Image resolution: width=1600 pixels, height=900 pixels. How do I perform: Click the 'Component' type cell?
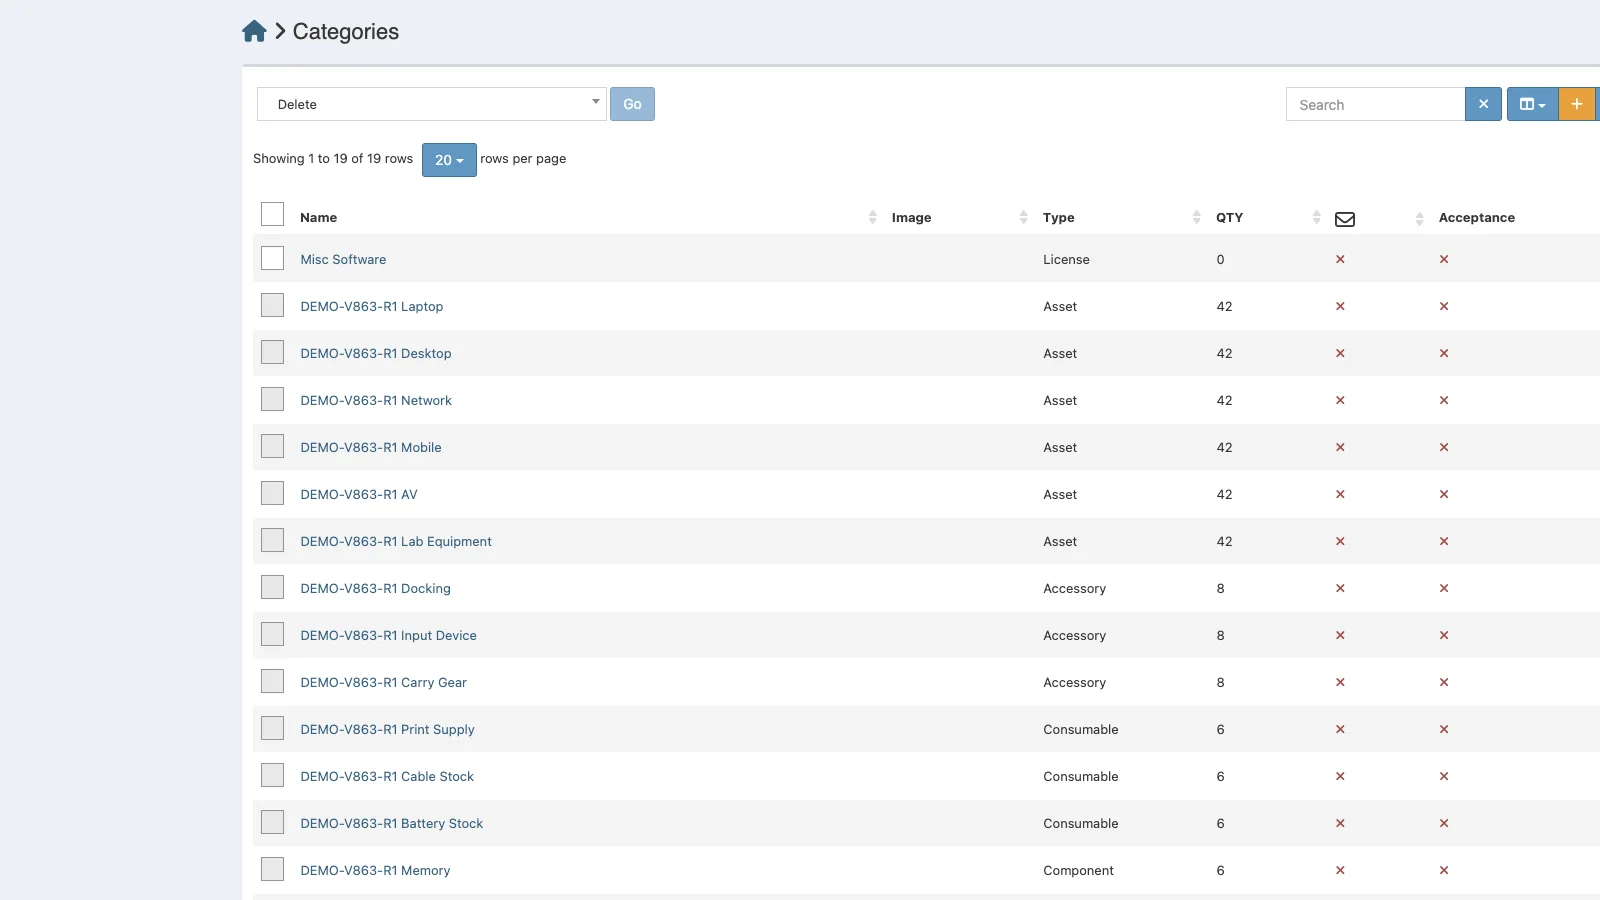(1078, 870)
